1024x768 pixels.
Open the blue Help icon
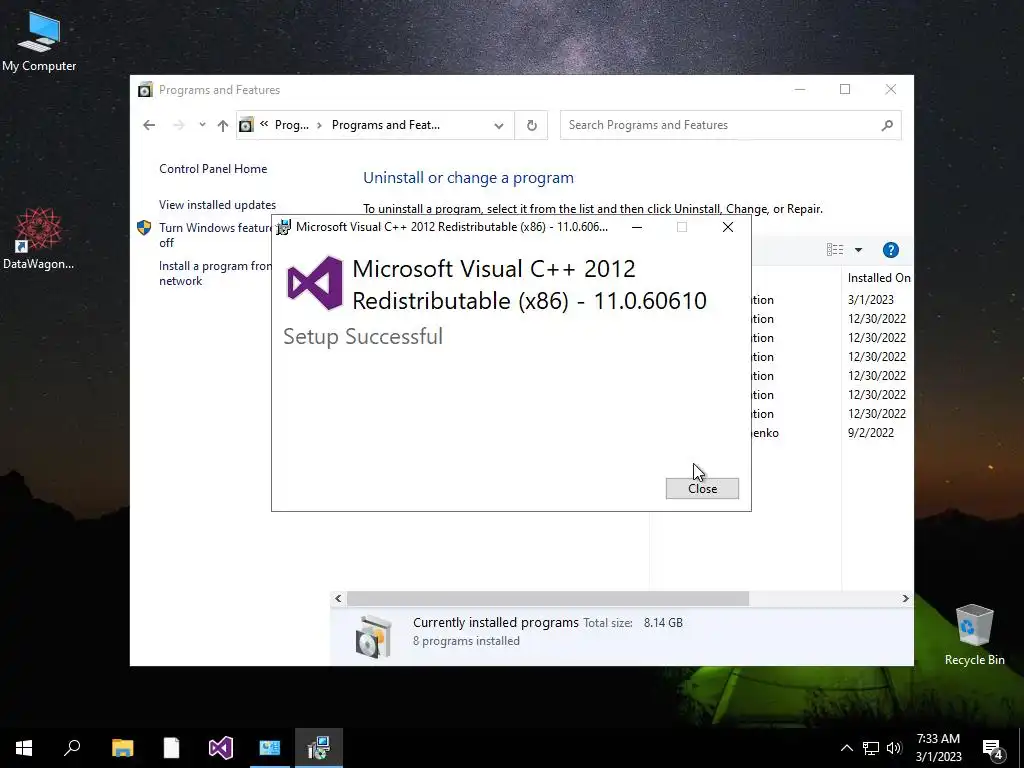click(x=891, y=249)
